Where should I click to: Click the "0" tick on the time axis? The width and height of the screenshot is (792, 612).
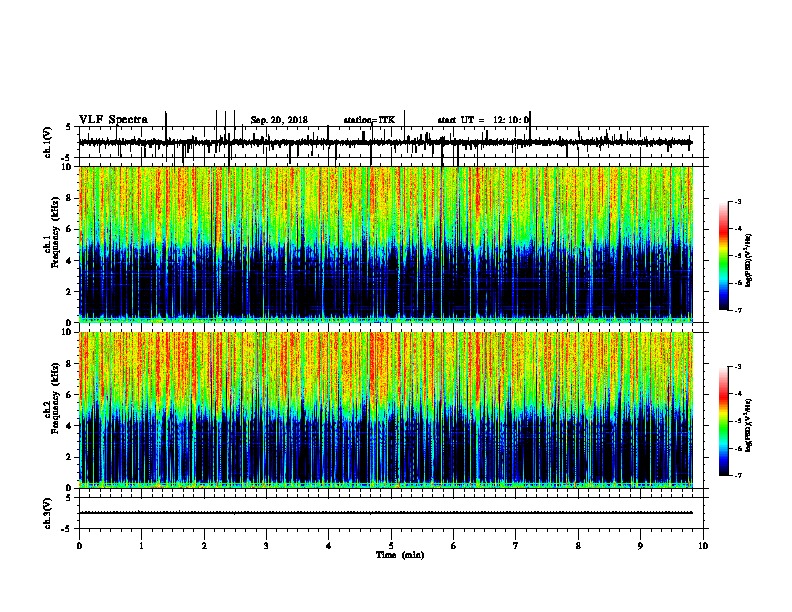coord(79,546)
